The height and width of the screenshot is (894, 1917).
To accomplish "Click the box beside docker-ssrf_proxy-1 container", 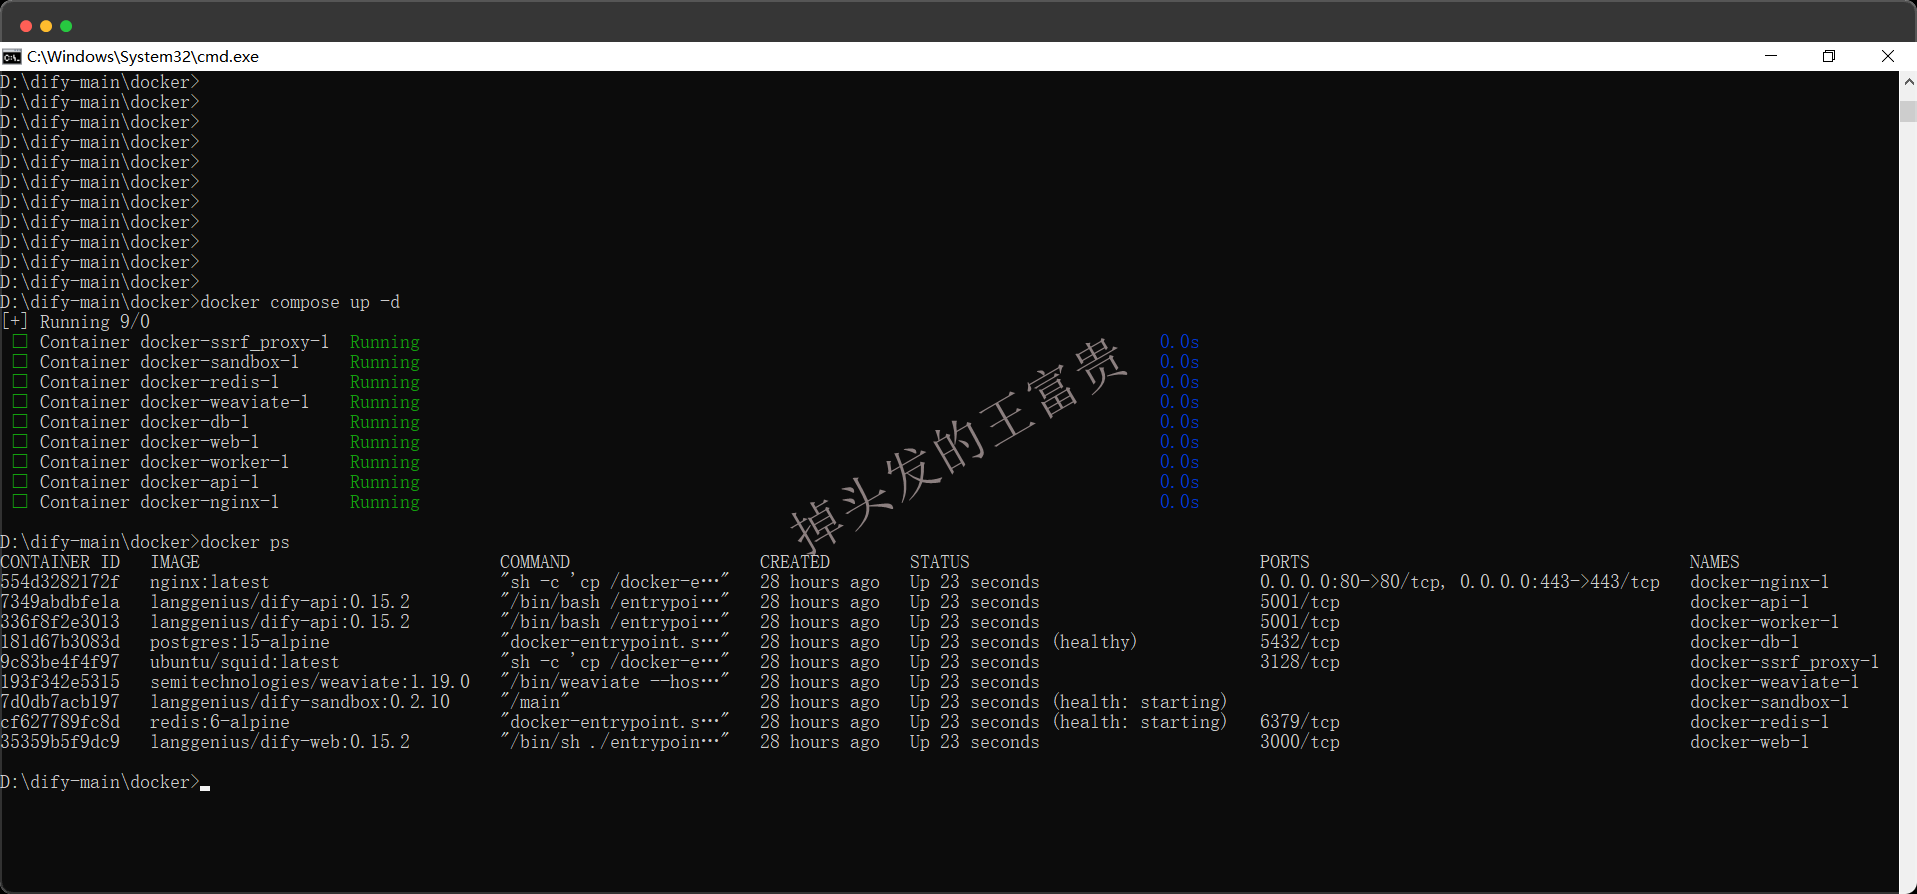I will (19, 342).
